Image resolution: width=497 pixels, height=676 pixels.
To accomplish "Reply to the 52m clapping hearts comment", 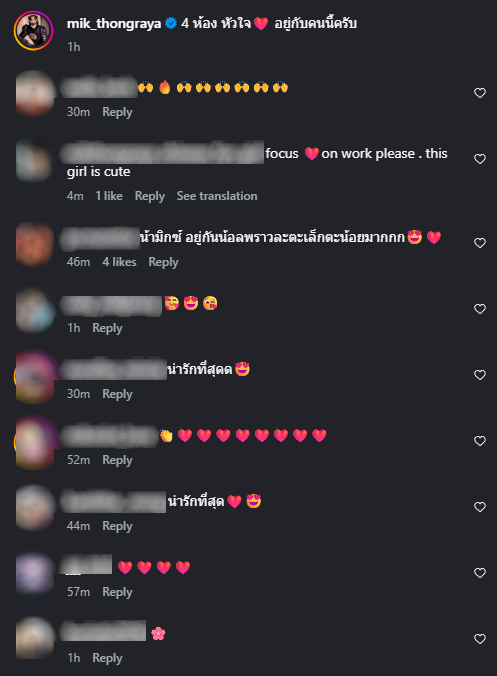I will (x=117, y=460).
